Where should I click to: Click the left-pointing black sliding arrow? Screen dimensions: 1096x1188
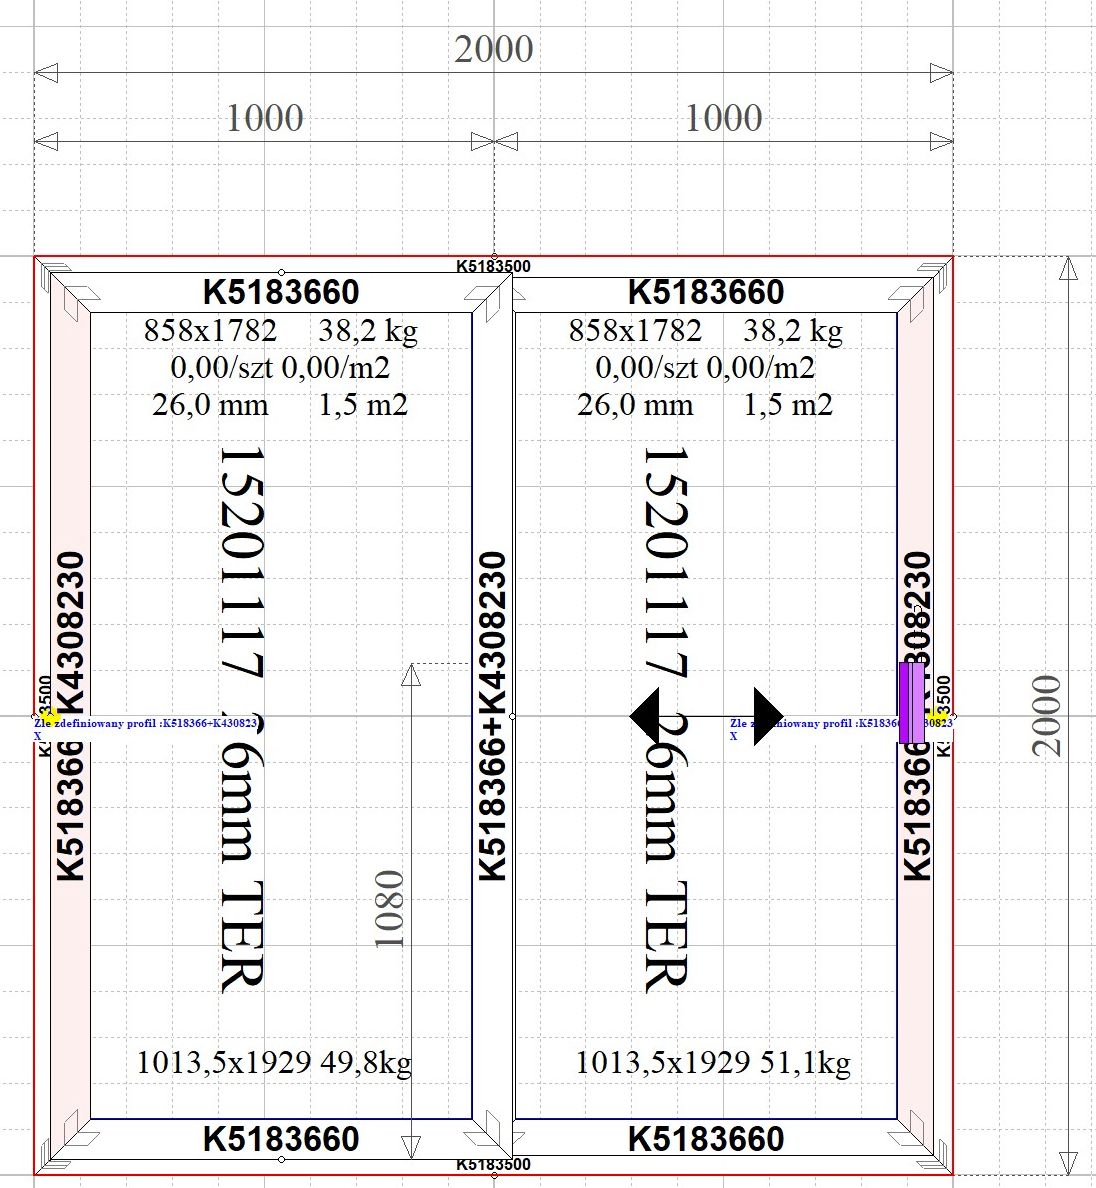[644, 716]
